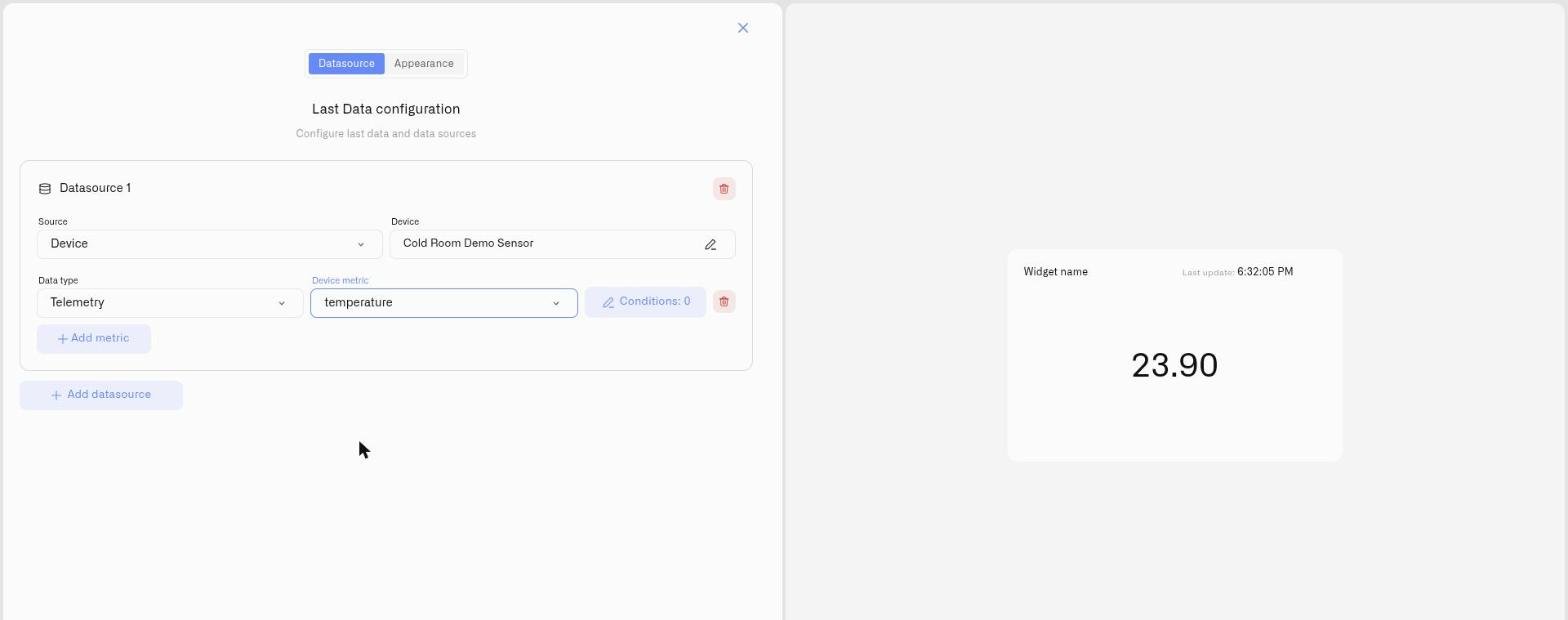Delete Datasource 1 with trash icon
This screenshot has width=1568, height=620.
(x=724, y=189)
